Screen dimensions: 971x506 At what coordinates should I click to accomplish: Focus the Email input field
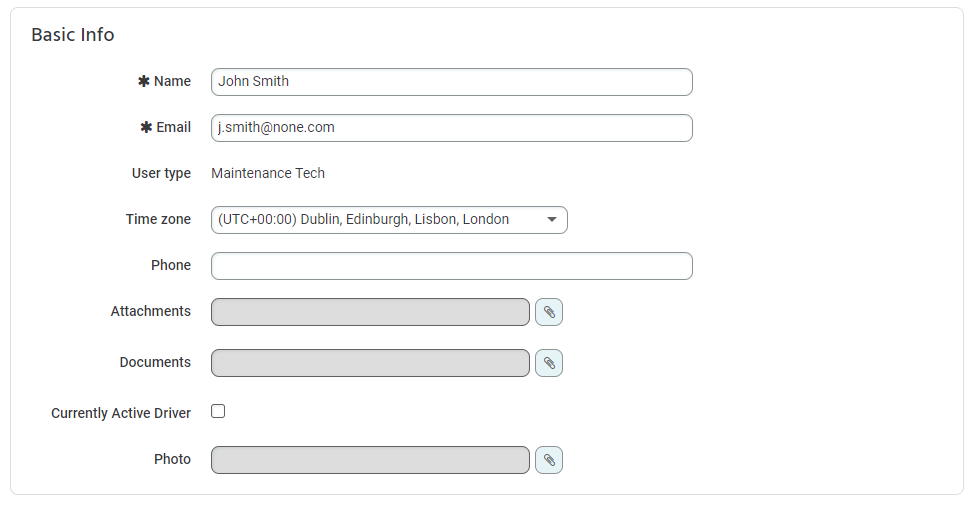(451, 128)
